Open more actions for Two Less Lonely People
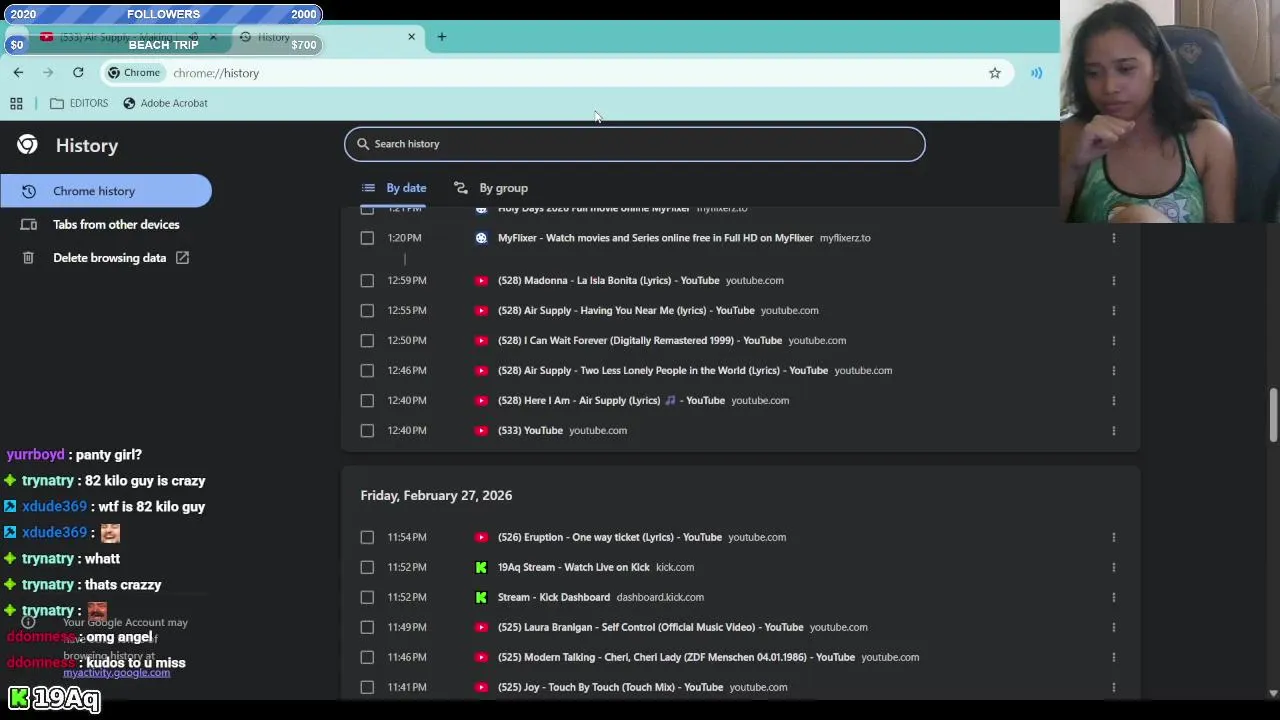This screenshot has height=720, width=1280. [1113, 371]
